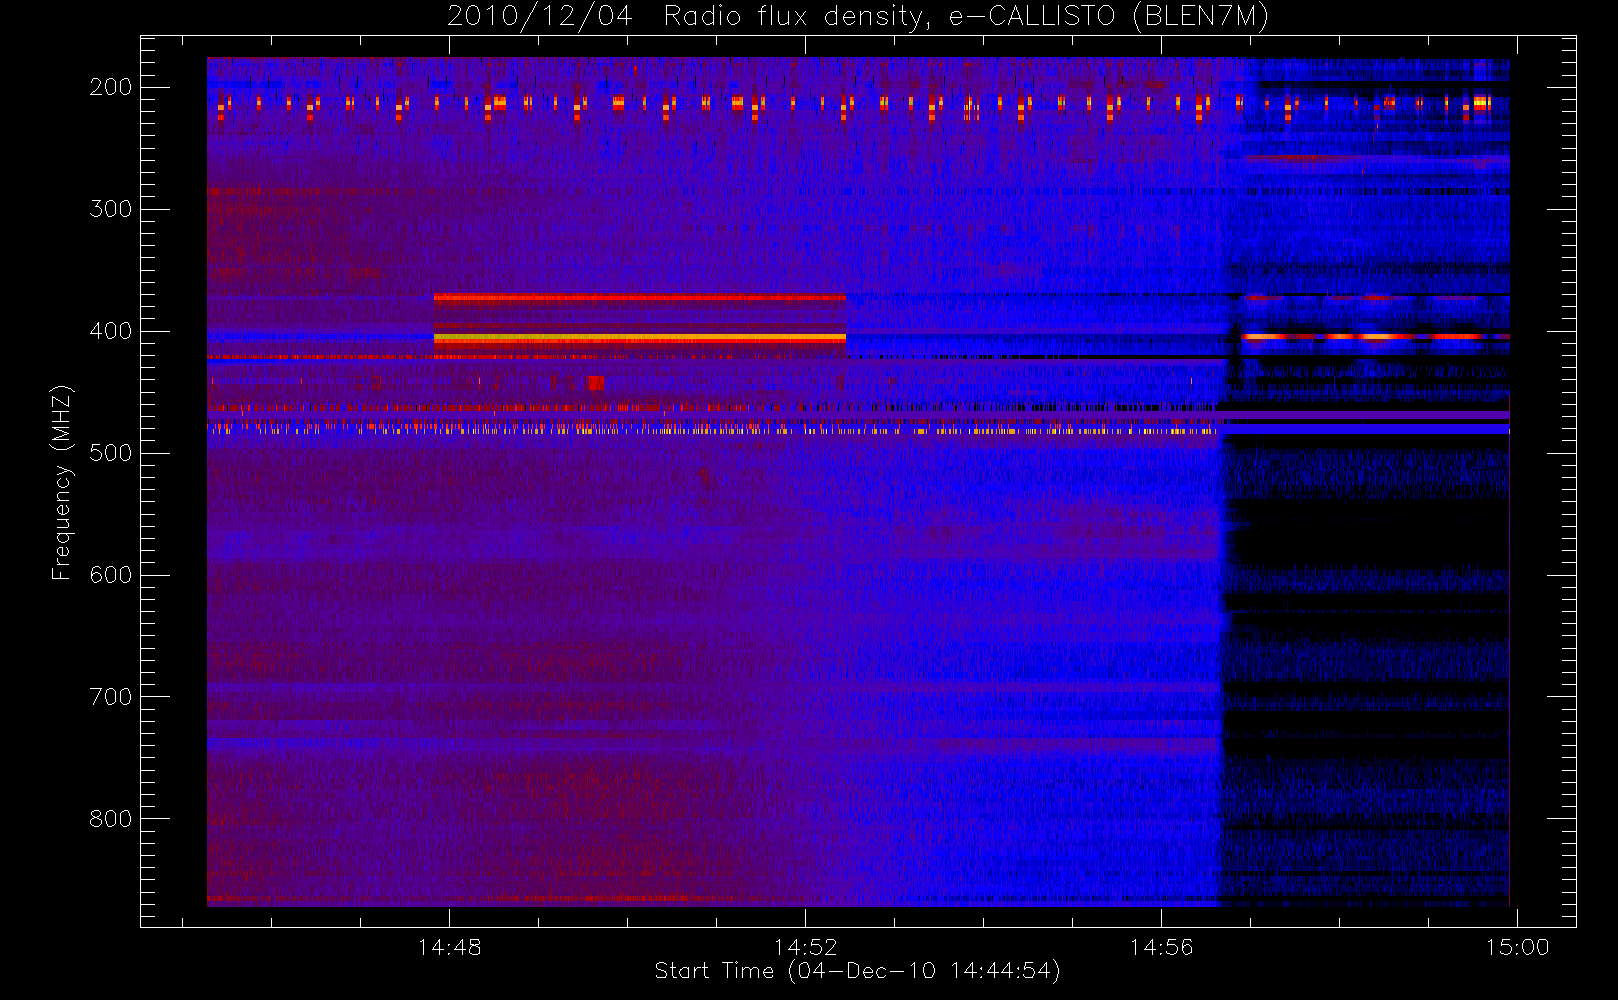Click the 700 frequency tick label
The width and height of the screenshot is (1618, 1000).
click(110, 697)
